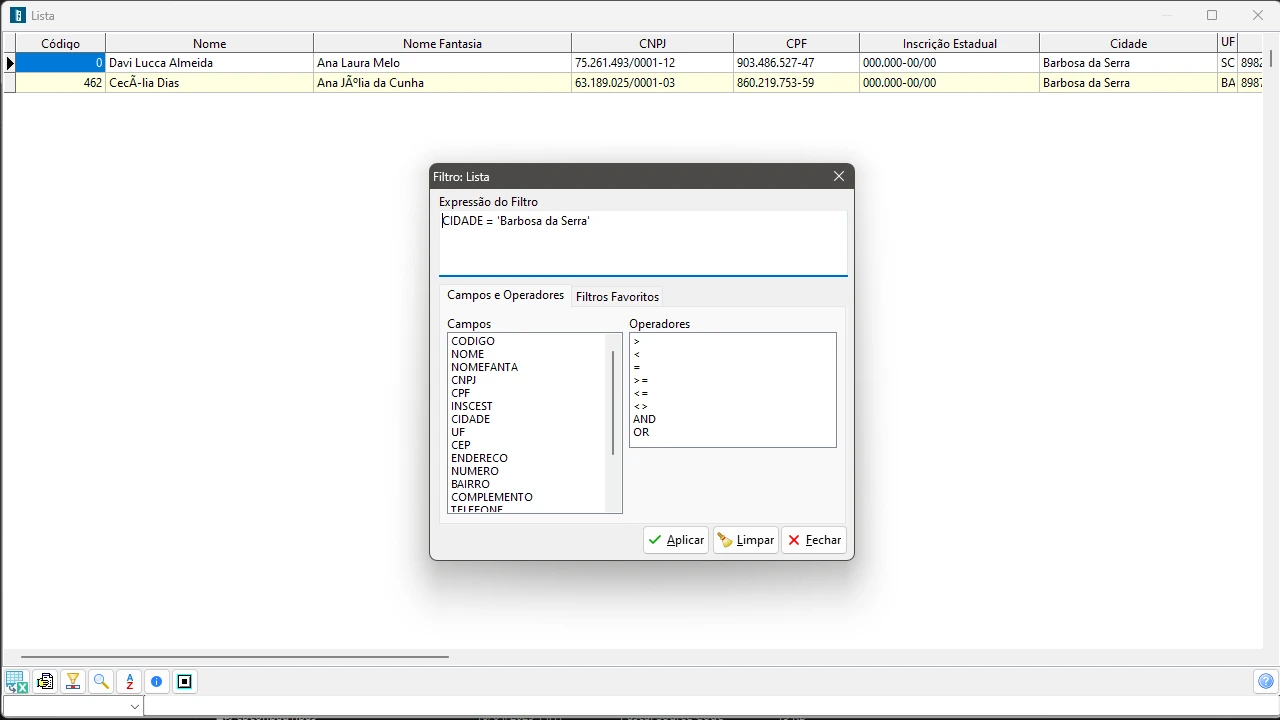Select CNPJ in the Campos list
This screenshot has height=720, width=1280.
(x=463, y=380)
